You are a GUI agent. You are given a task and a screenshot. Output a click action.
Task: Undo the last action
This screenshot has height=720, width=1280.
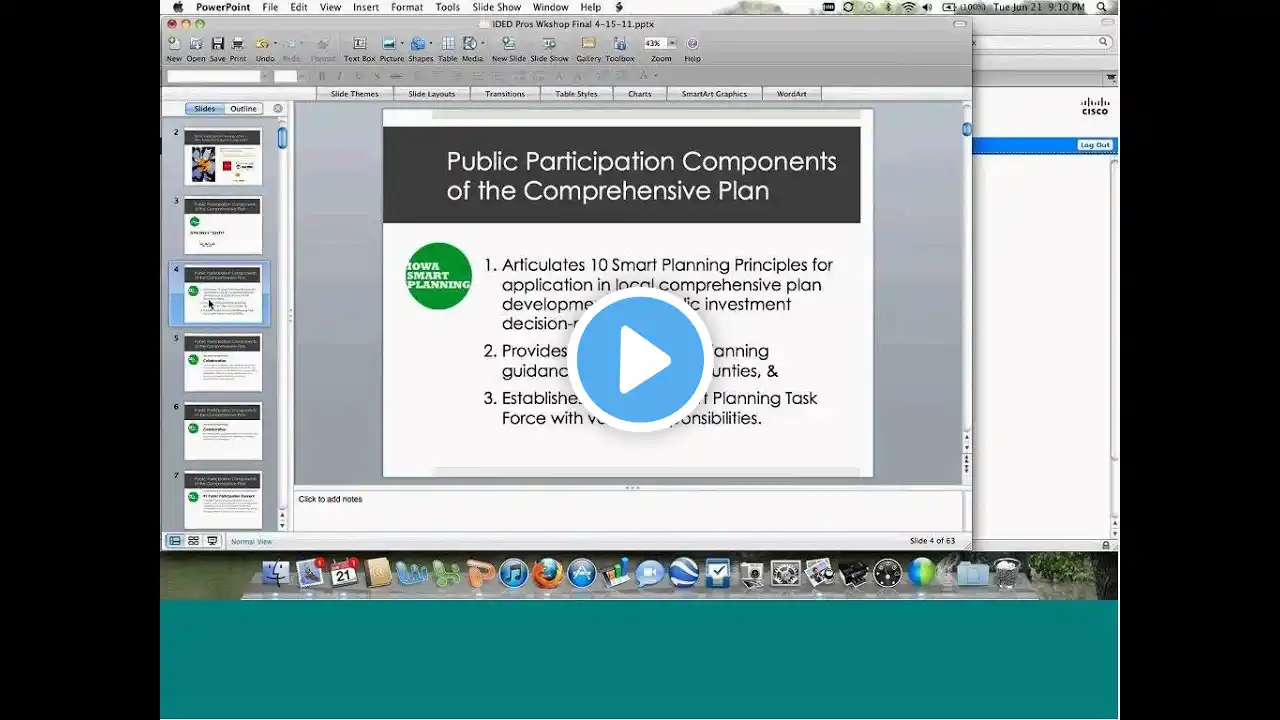[262, 44]
